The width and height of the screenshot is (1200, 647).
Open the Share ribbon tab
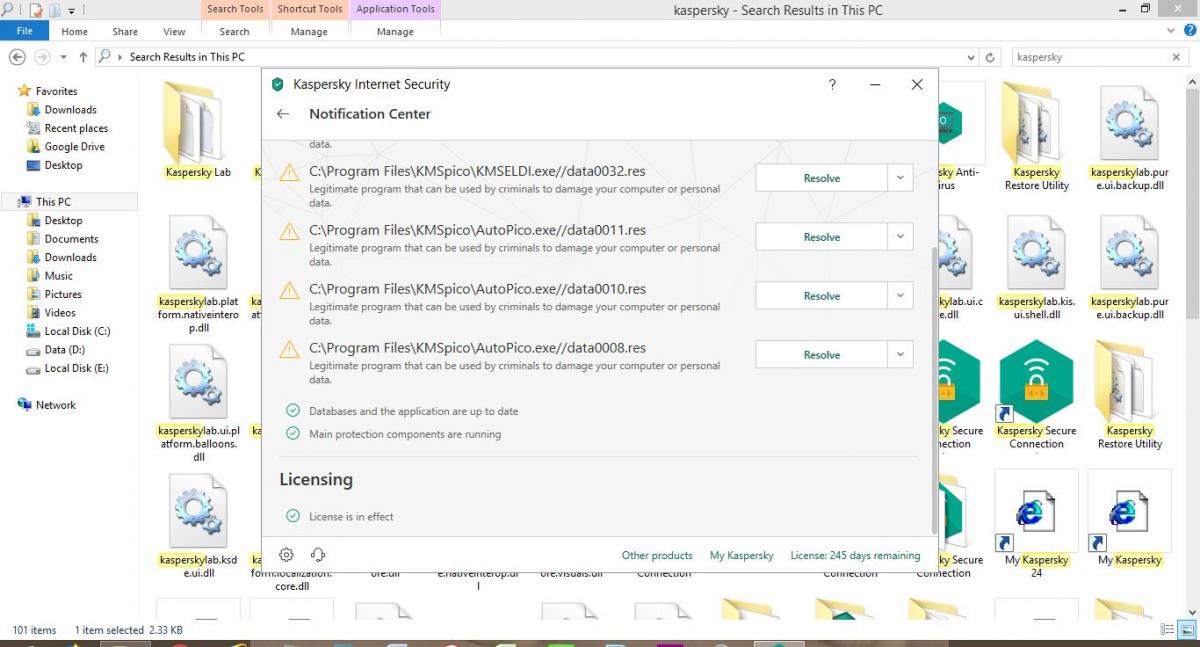point(125,31)
